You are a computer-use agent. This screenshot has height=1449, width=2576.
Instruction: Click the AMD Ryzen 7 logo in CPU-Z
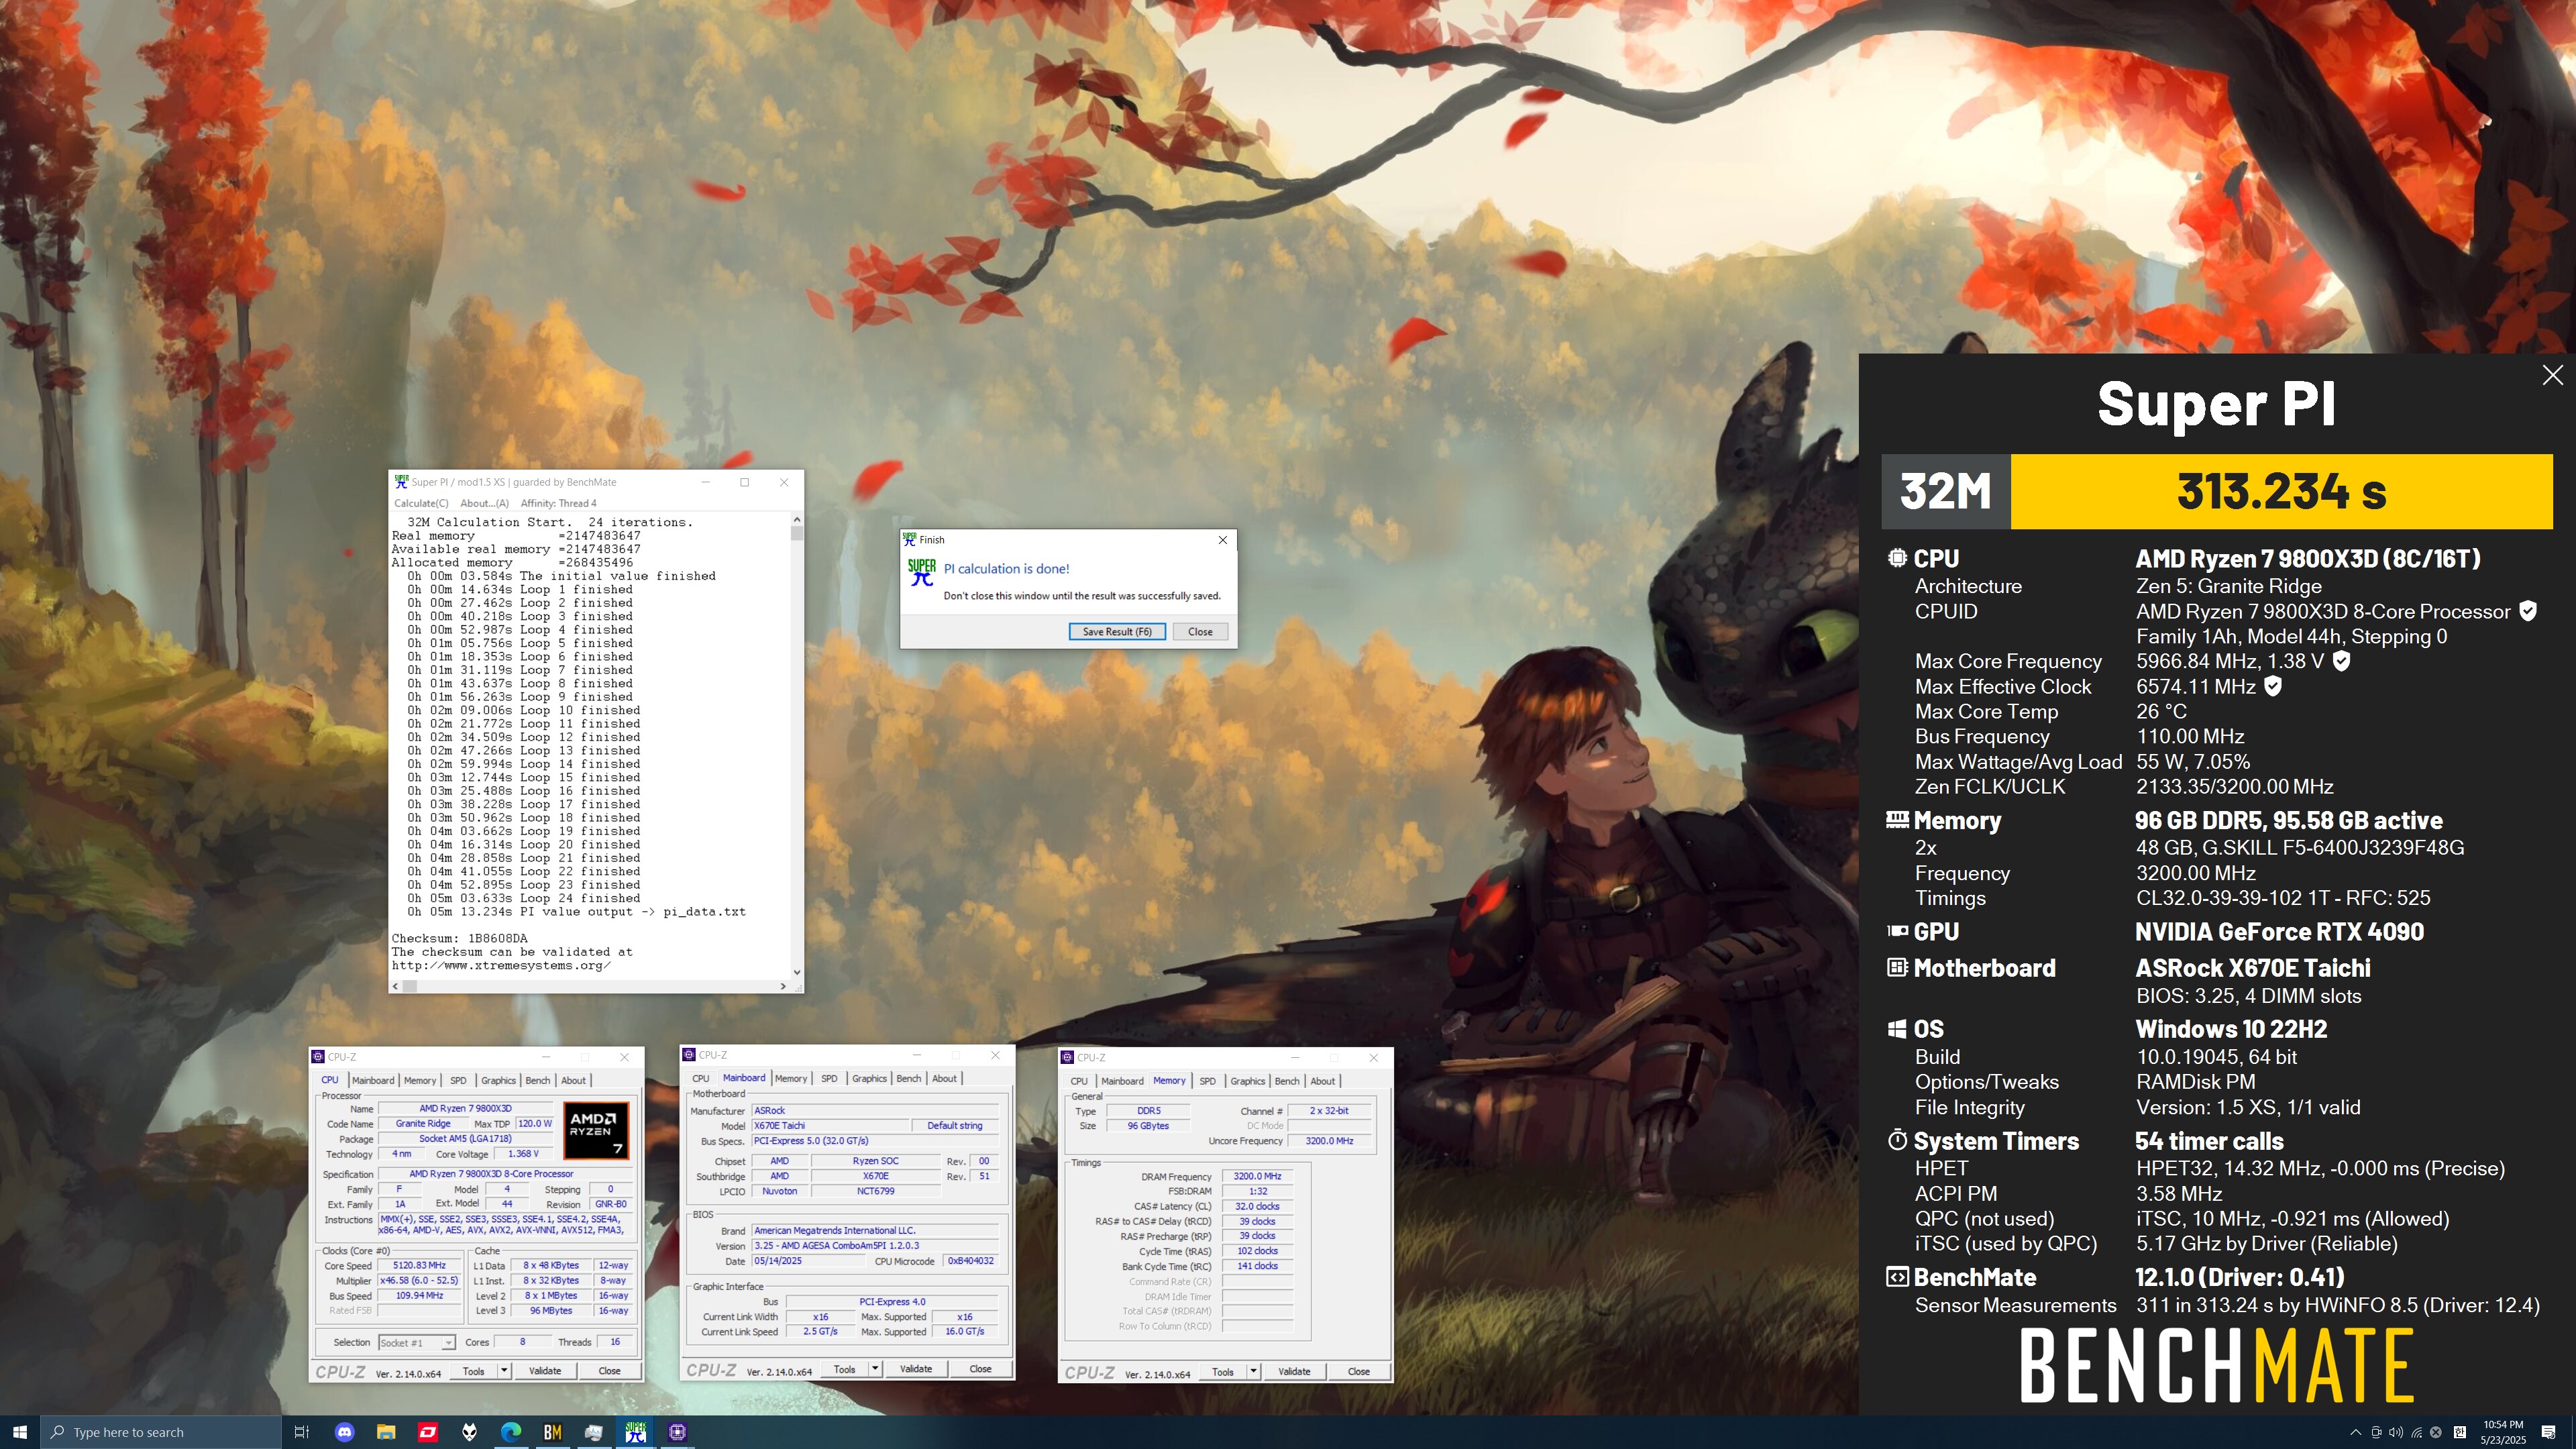[596, 1130]
